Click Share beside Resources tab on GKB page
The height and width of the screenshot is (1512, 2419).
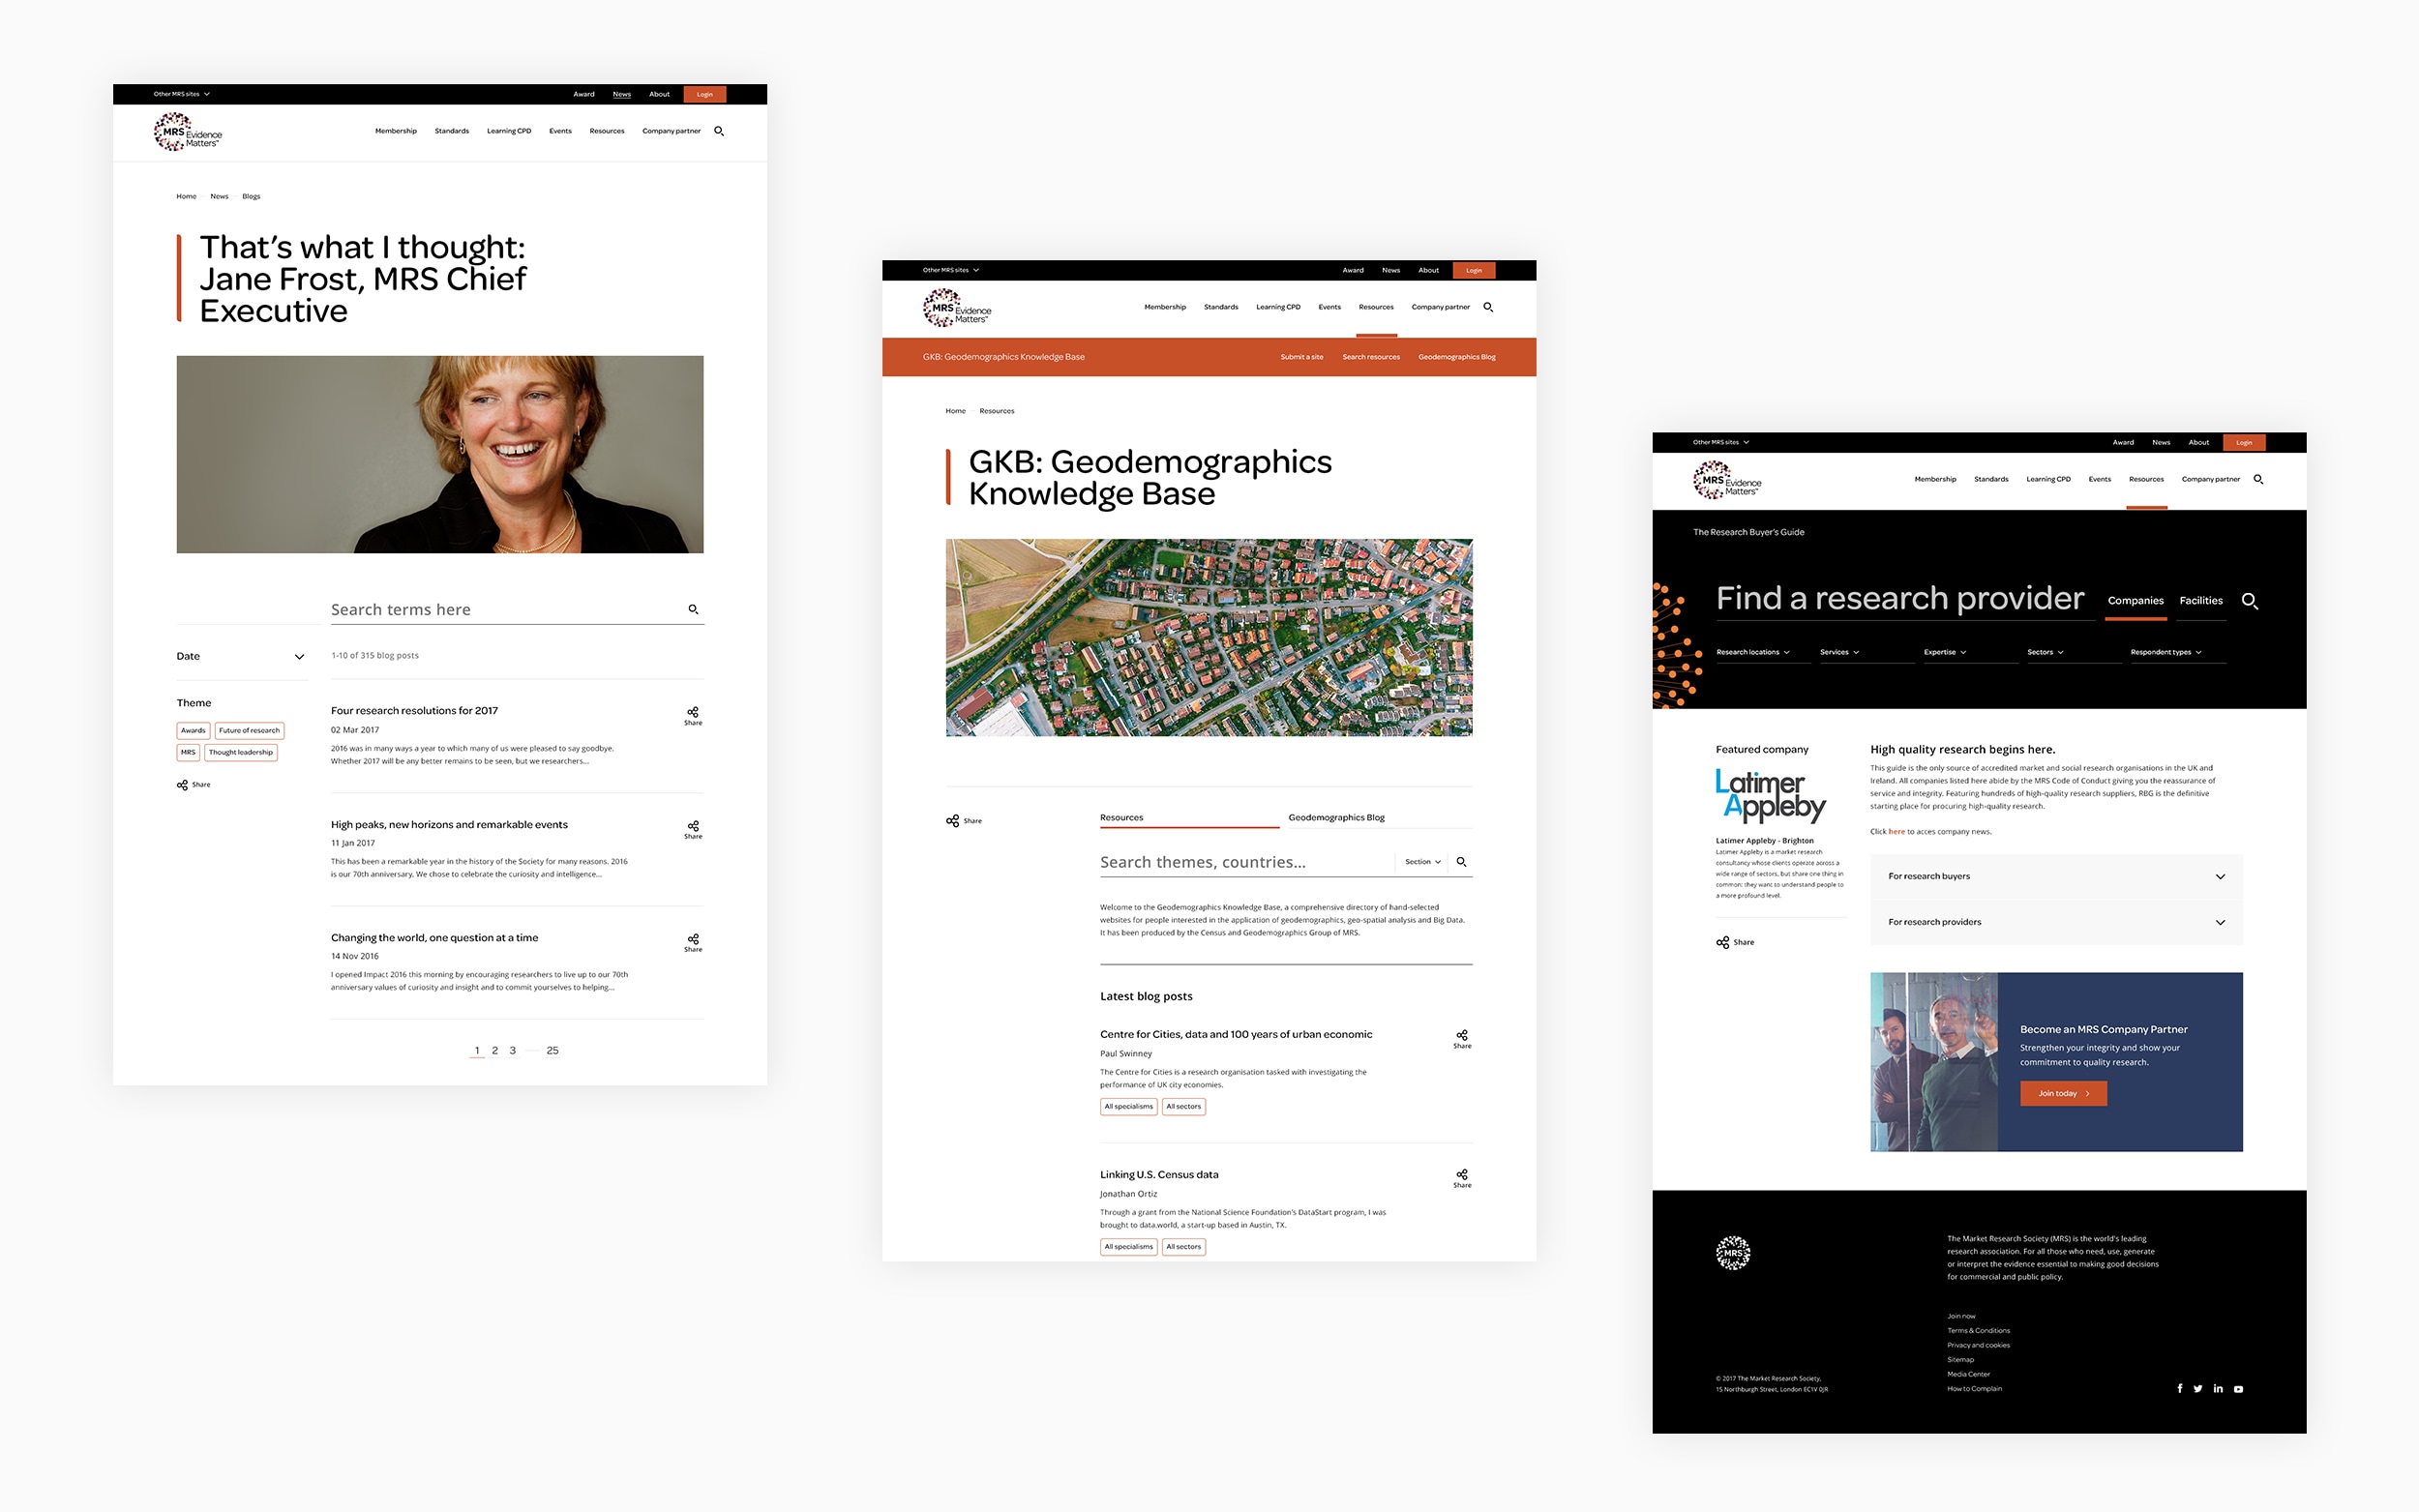pyautogui.click(x=964, y=821)
